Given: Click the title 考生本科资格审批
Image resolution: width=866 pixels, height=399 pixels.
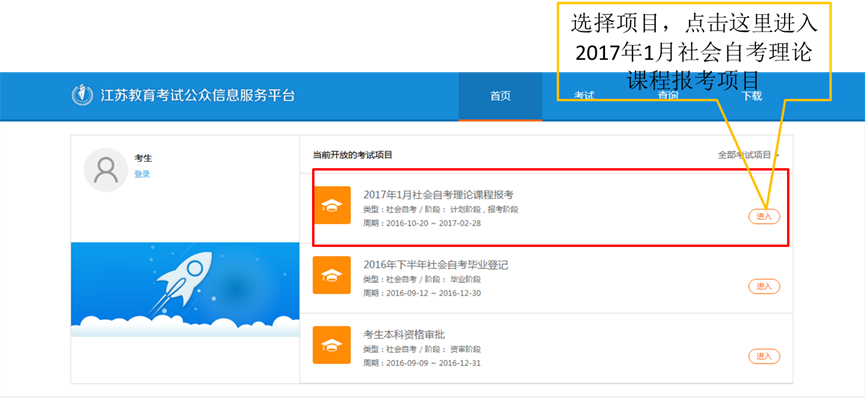Looking at the screenshot, I should click(x=404, y=335).
